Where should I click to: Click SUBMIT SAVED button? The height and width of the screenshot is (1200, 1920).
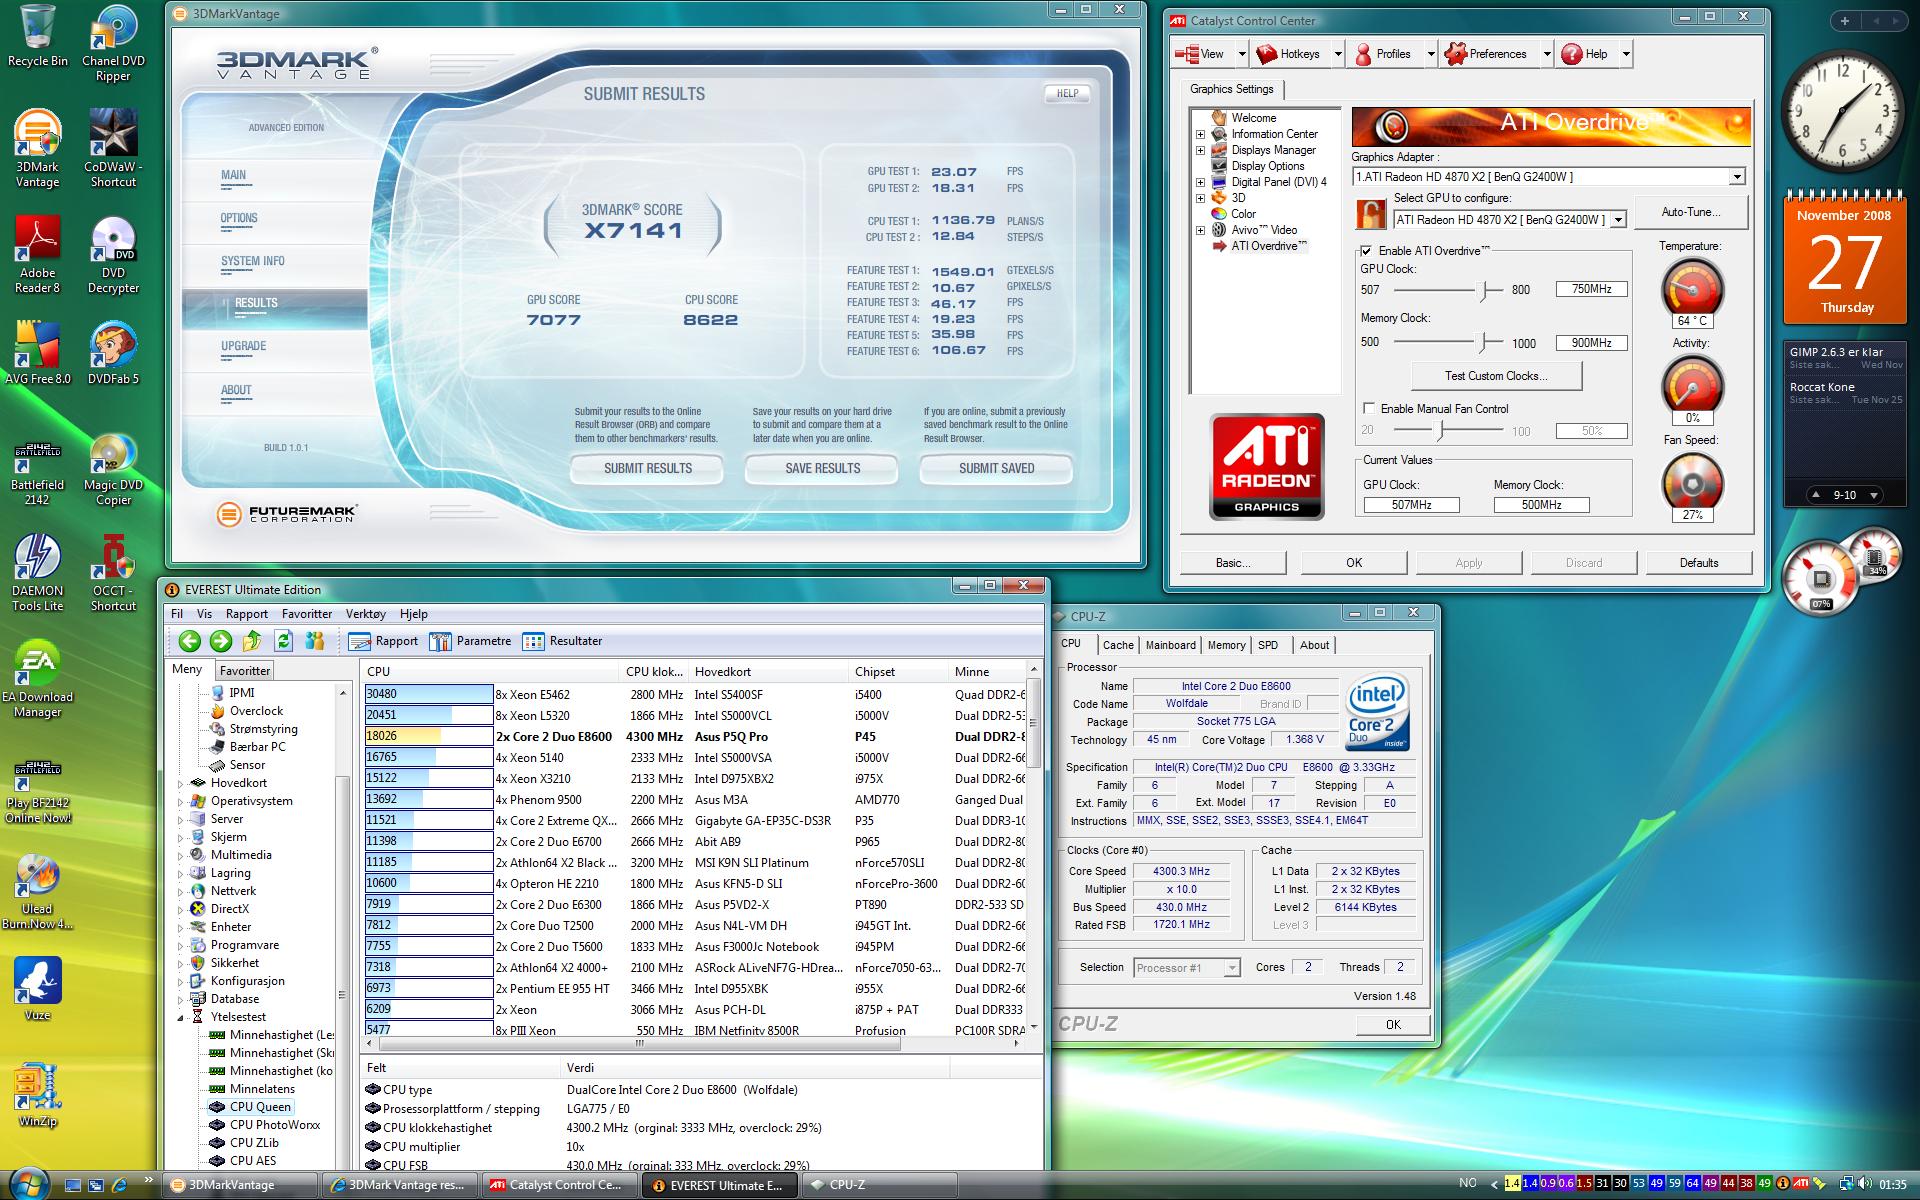tap(996, 468)
